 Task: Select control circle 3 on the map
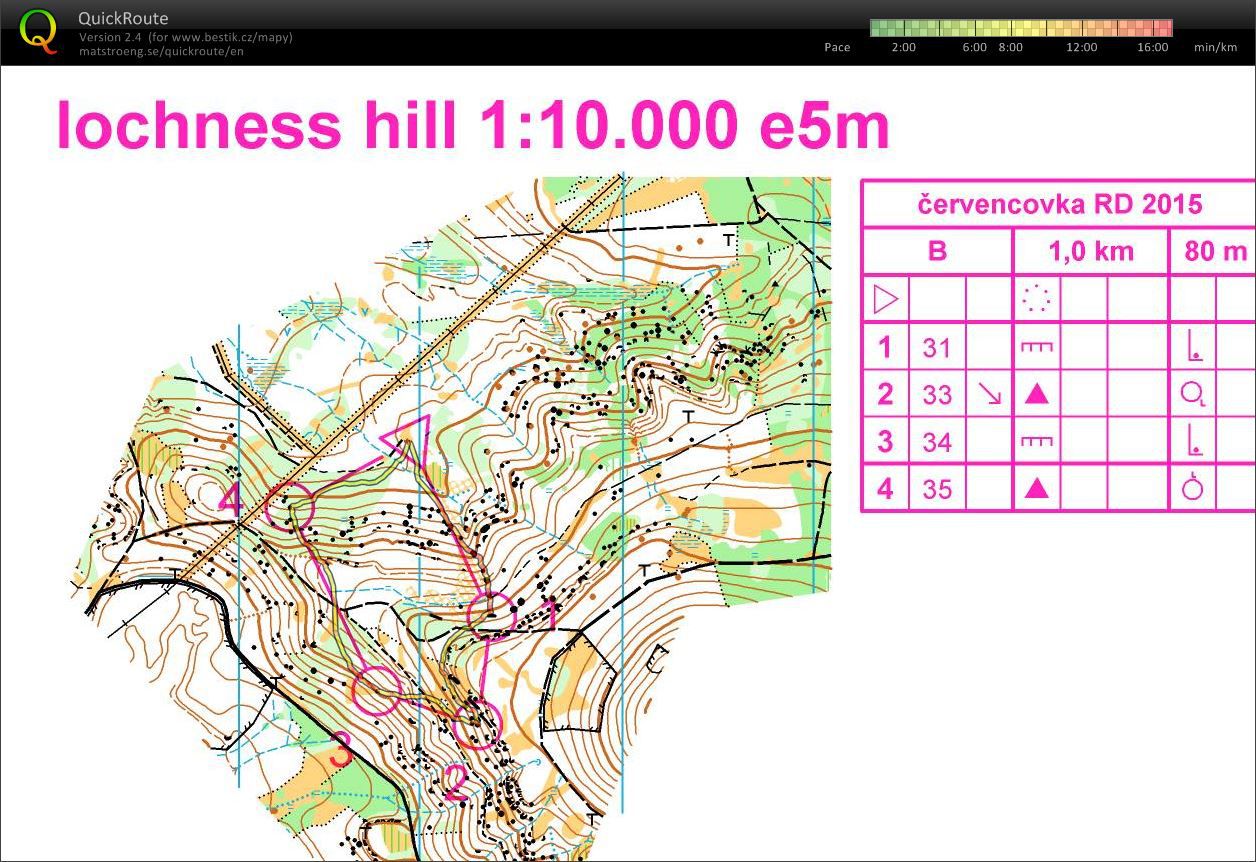click(377, 690)
